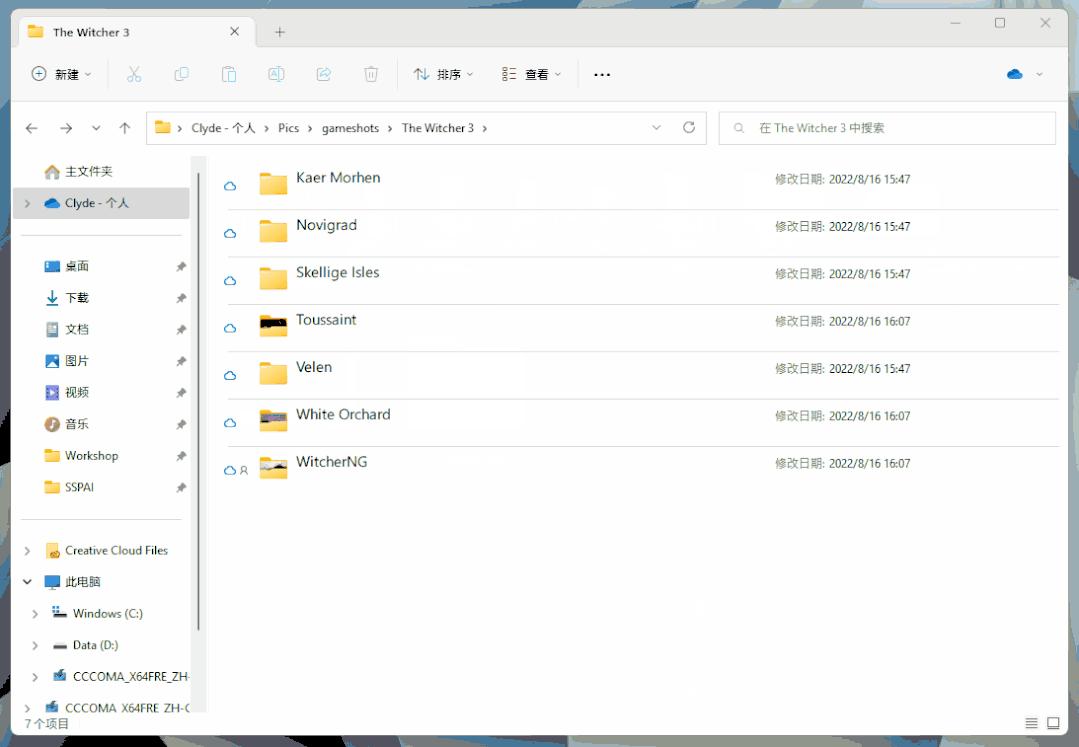Viewport: 1079px width, 747px height.
Task: Expand Creative Cloud Files tree node
Action: point(28,550)
